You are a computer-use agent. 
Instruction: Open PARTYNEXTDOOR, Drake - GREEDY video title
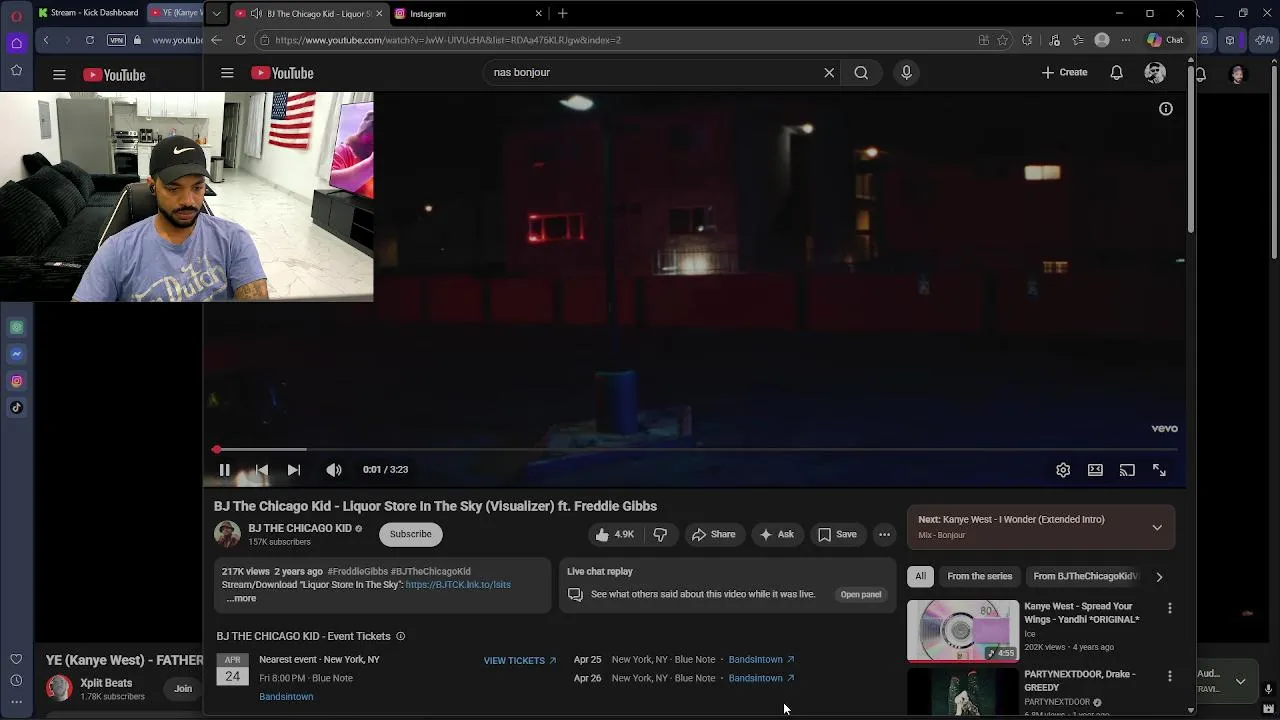1080,680
